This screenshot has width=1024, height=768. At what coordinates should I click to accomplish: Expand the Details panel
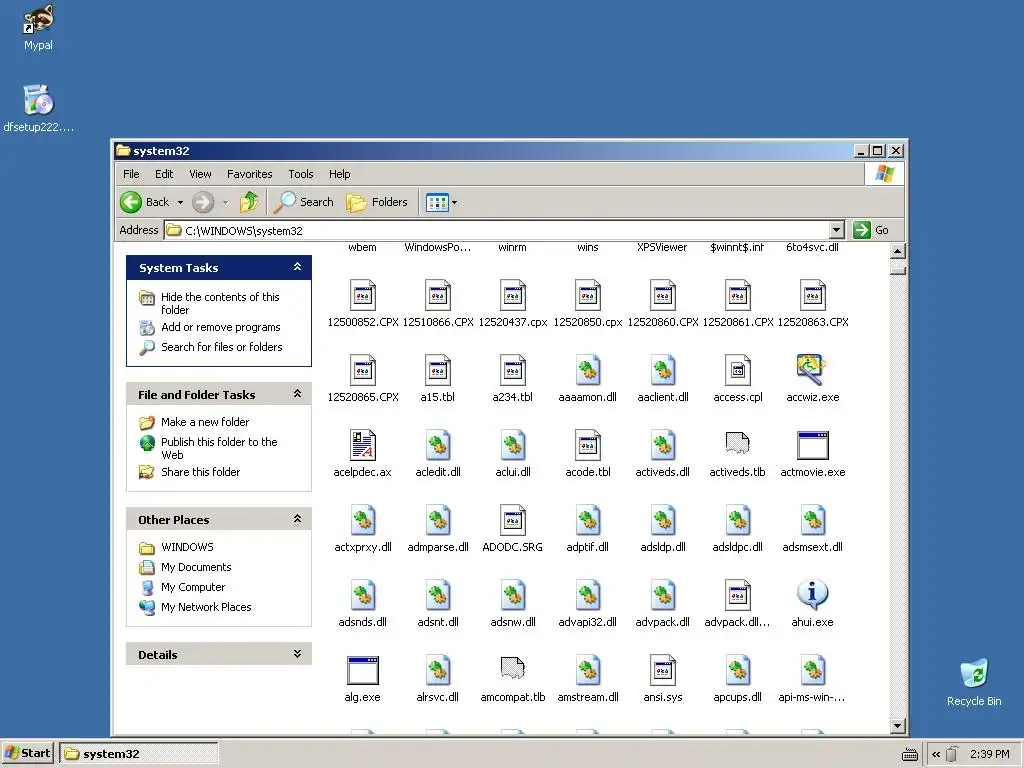point(297,654)
